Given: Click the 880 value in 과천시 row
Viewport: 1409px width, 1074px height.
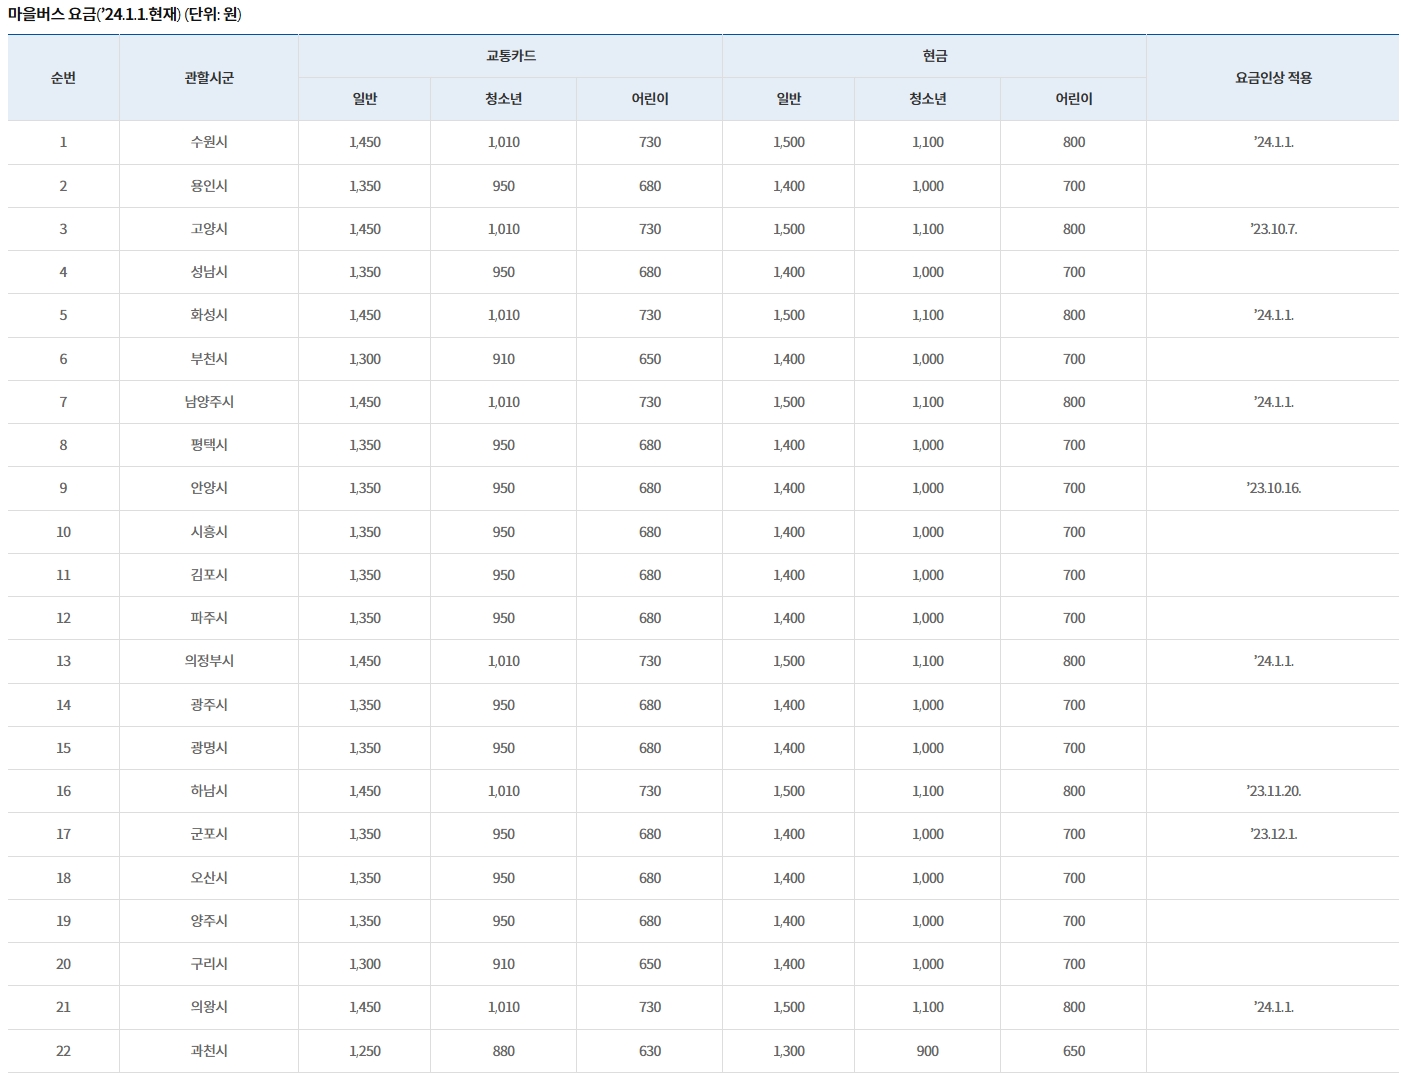Looking at the screenshot, I should 504,1051.
